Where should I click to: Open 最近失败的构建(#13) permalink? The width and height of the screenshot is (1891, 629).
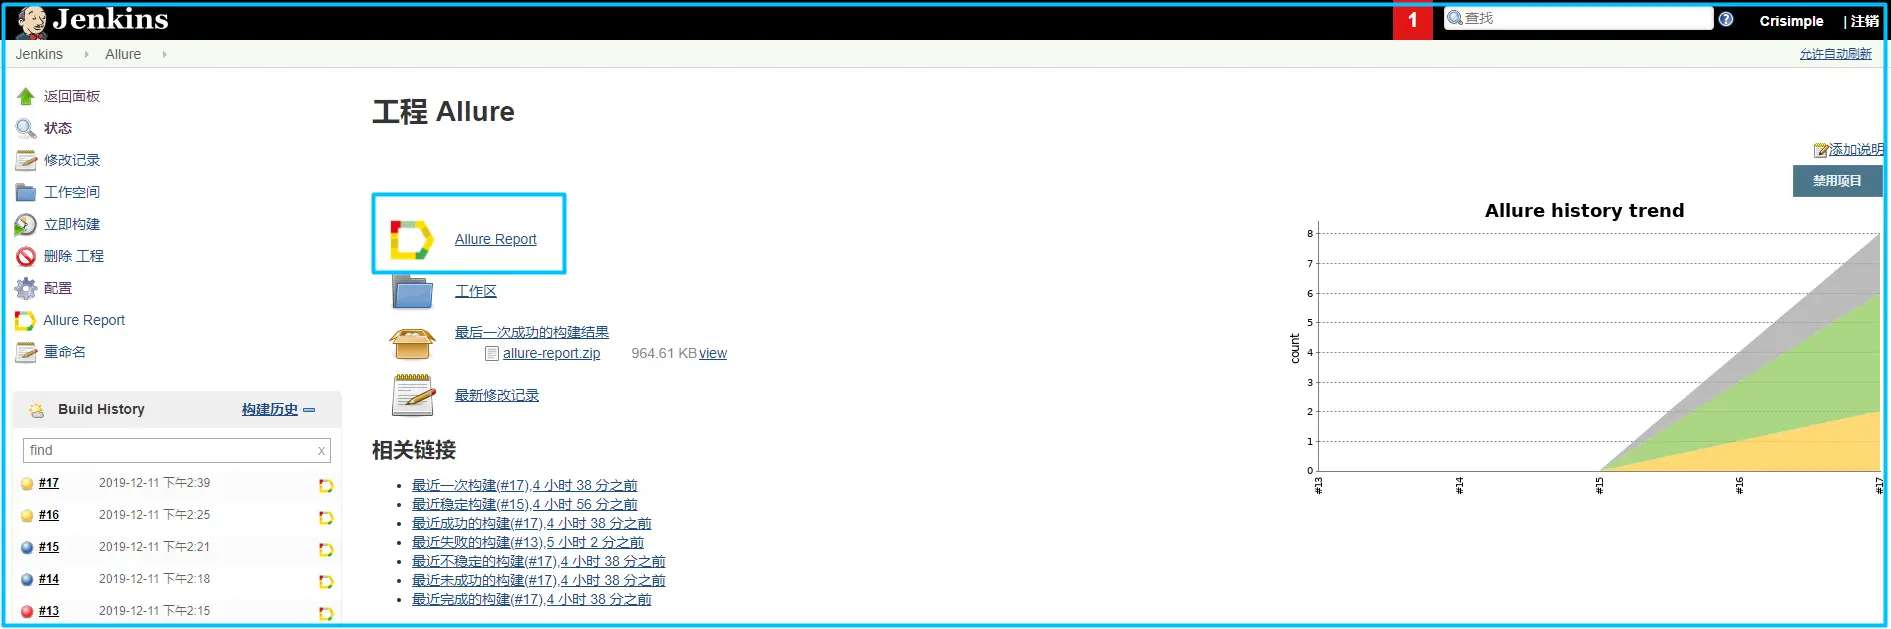point(528,542)
